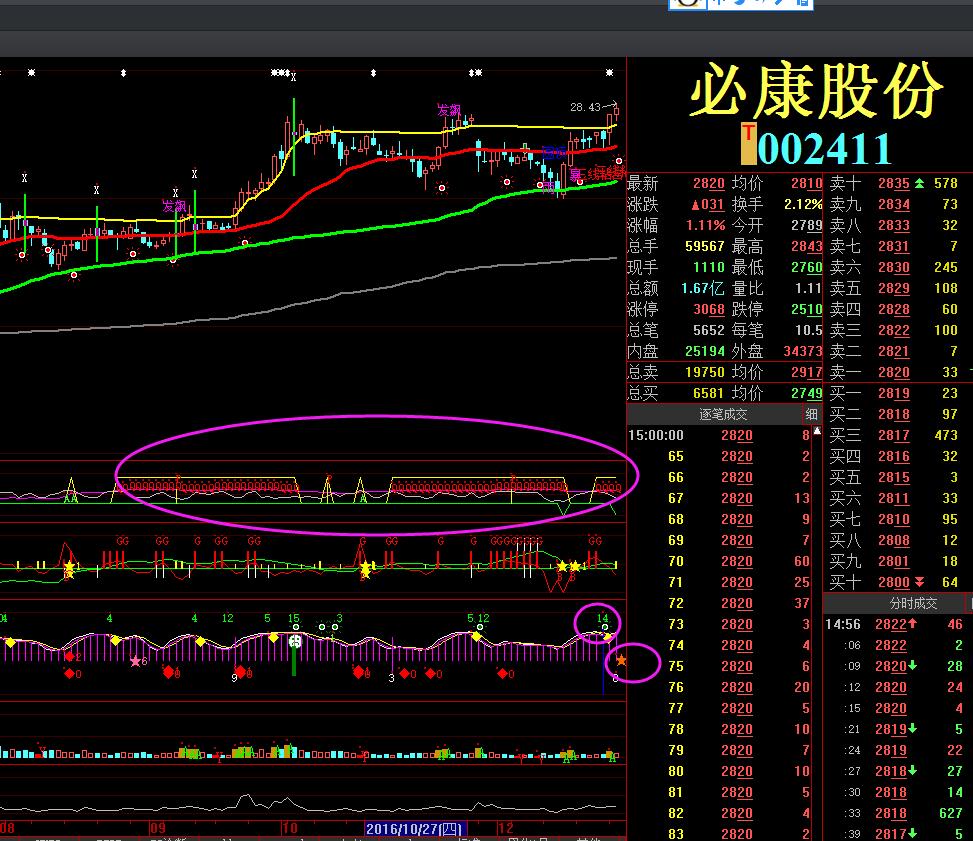Click the 最低 value 2760
Viewport: 973px width, 841px height.
[x=807, y=268]
